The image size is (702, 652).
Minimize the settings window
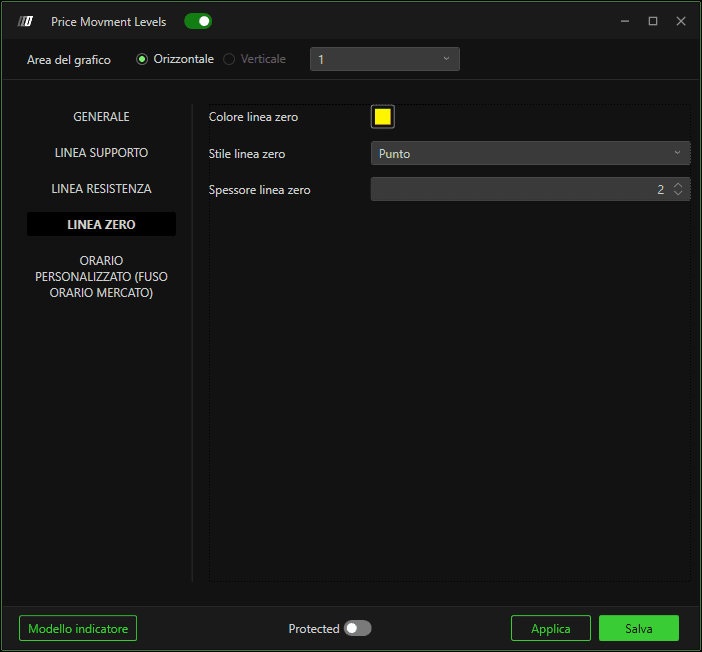click(x=625, y=21)
